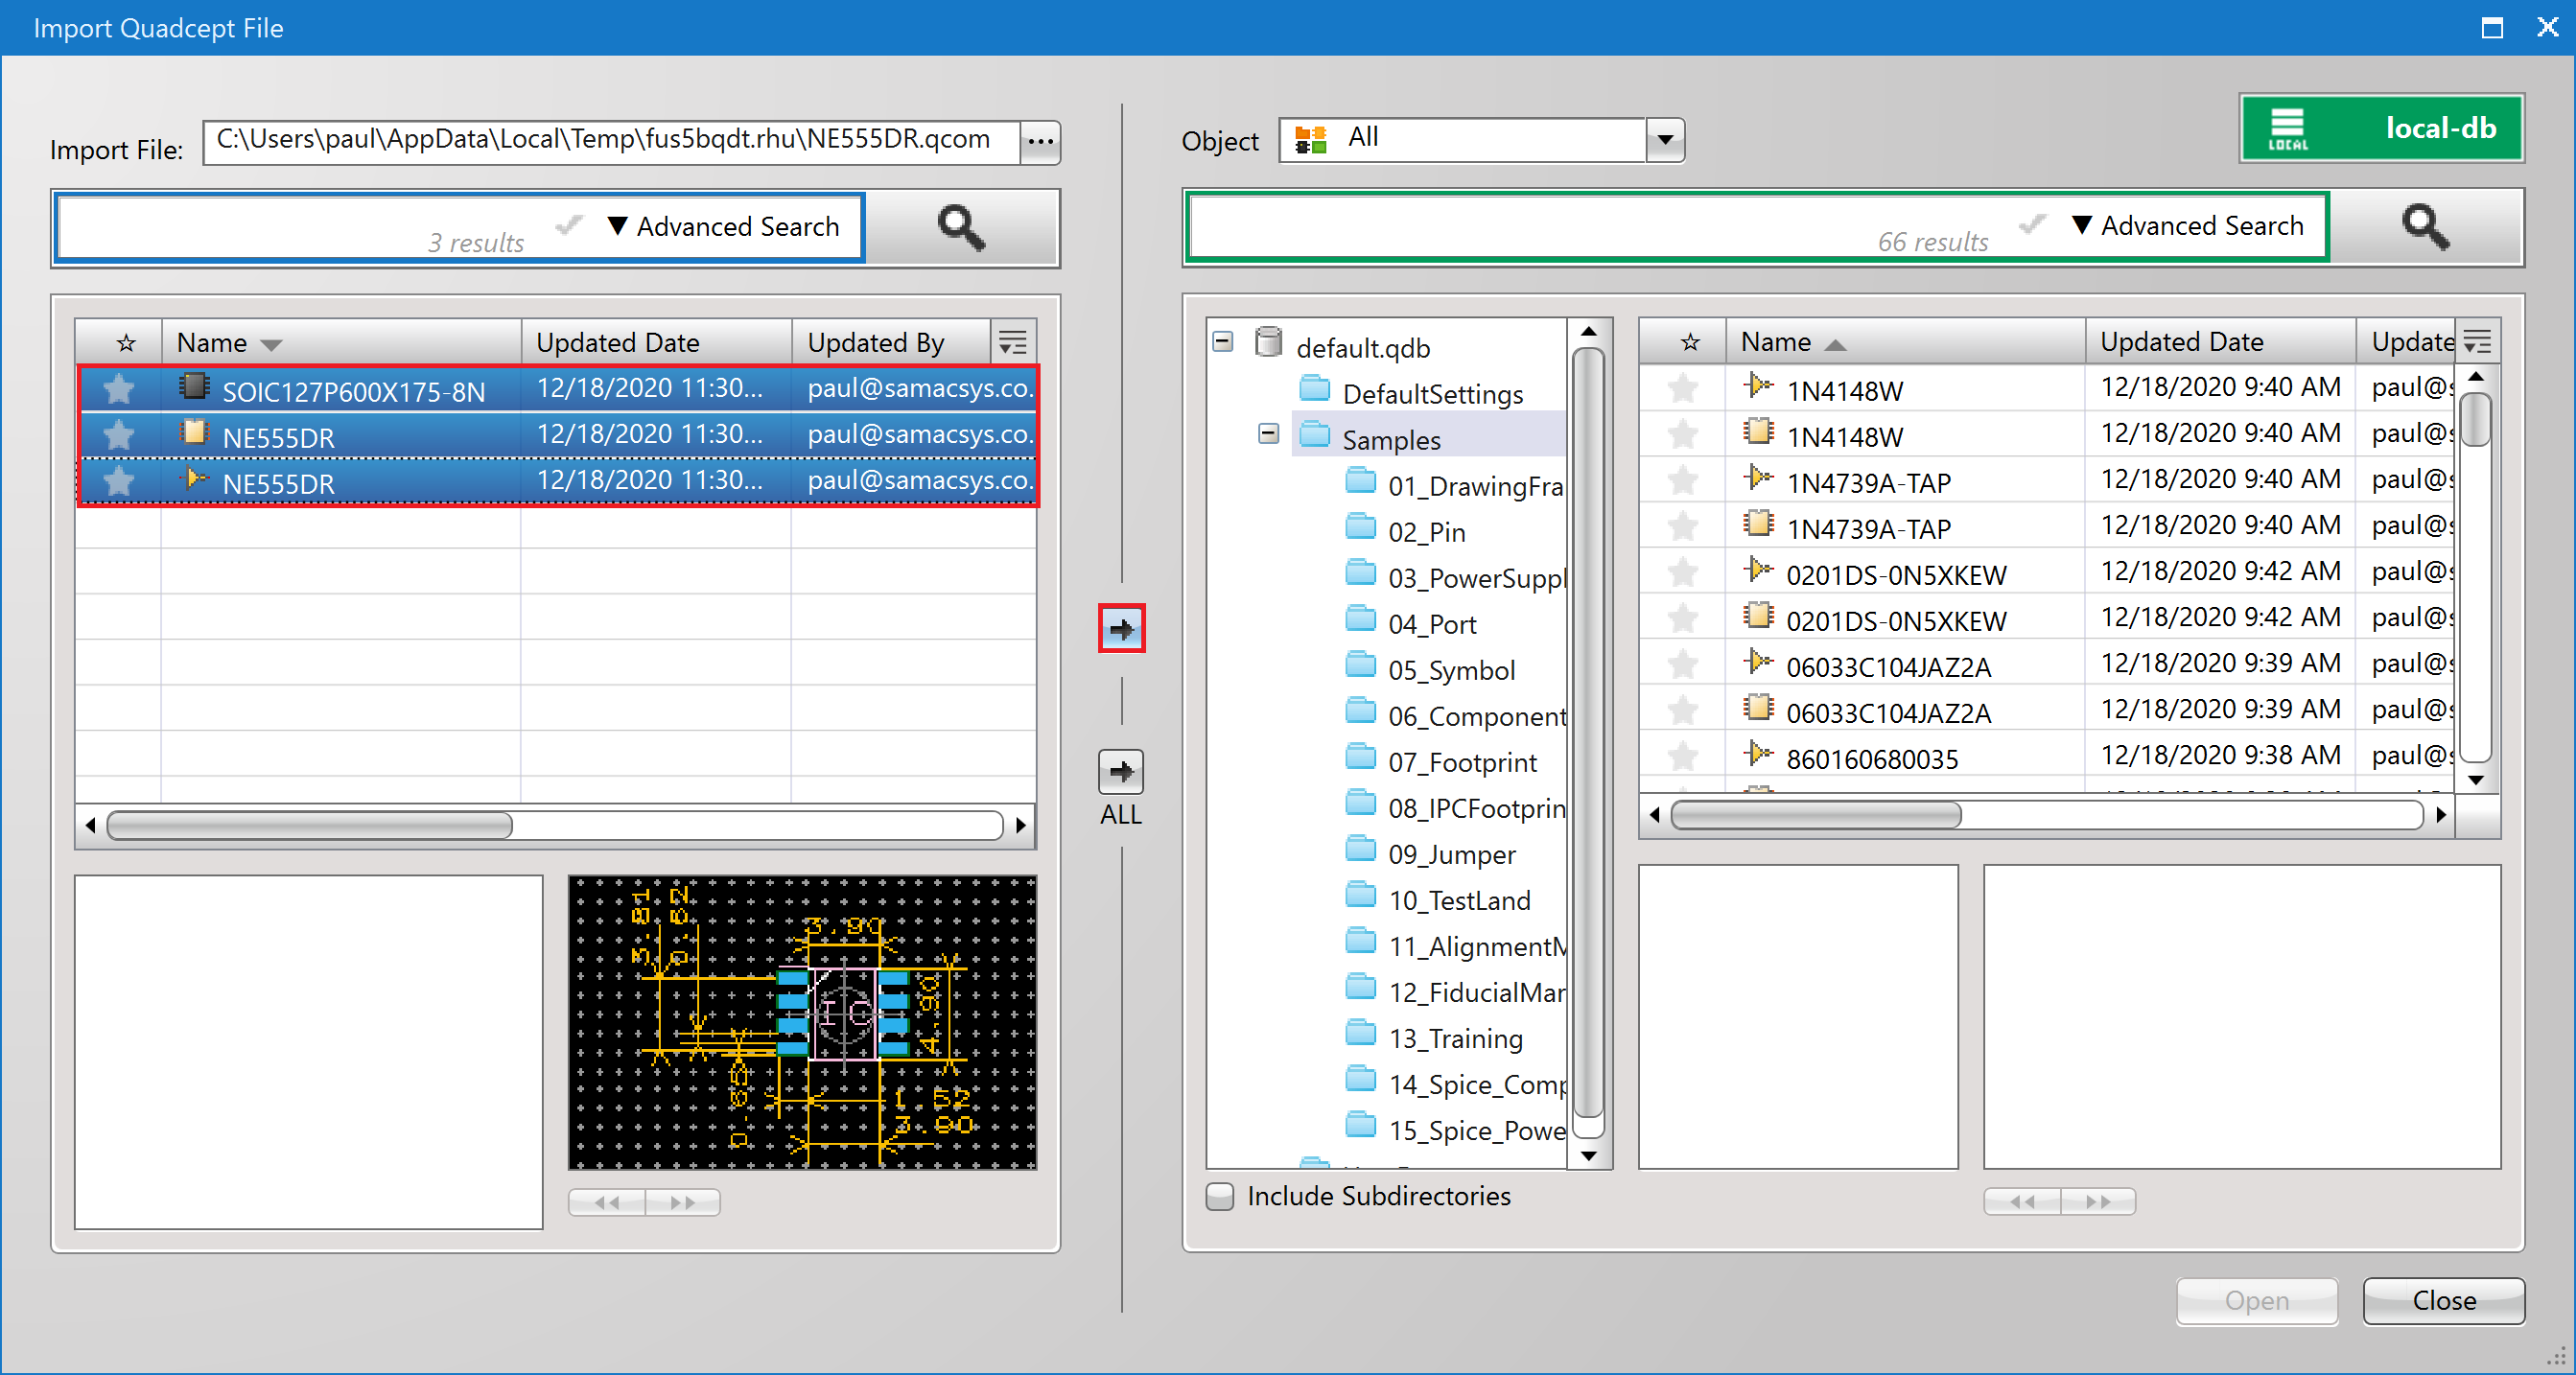2576x1375 pixels.
Task: Expand left Advanced Search options
Action: [724, 227]
